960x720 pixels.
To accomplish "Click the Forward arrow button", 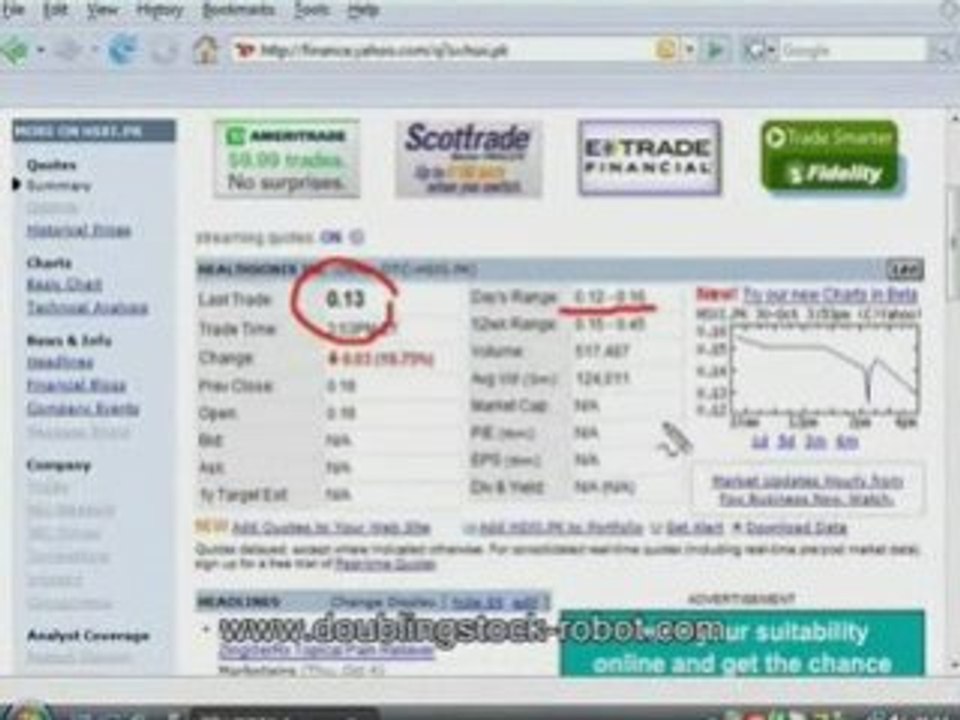I will pos(69,50).
